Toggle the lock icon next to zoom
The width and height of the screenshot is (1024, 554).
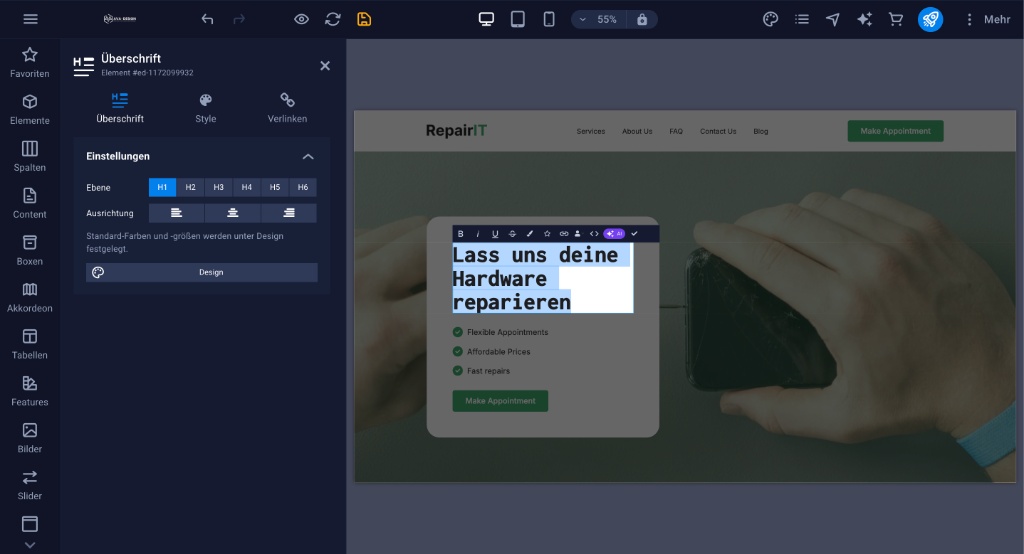tap(642, 20)
